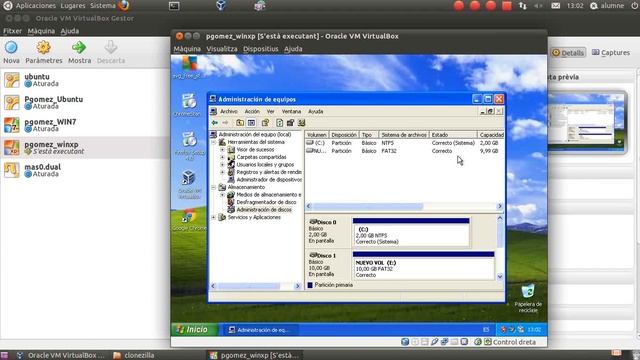This screenshot has height=360, width=640.
Task: Select the Pgomez_Ubuntu virtual machine
Action: point(85,102)
